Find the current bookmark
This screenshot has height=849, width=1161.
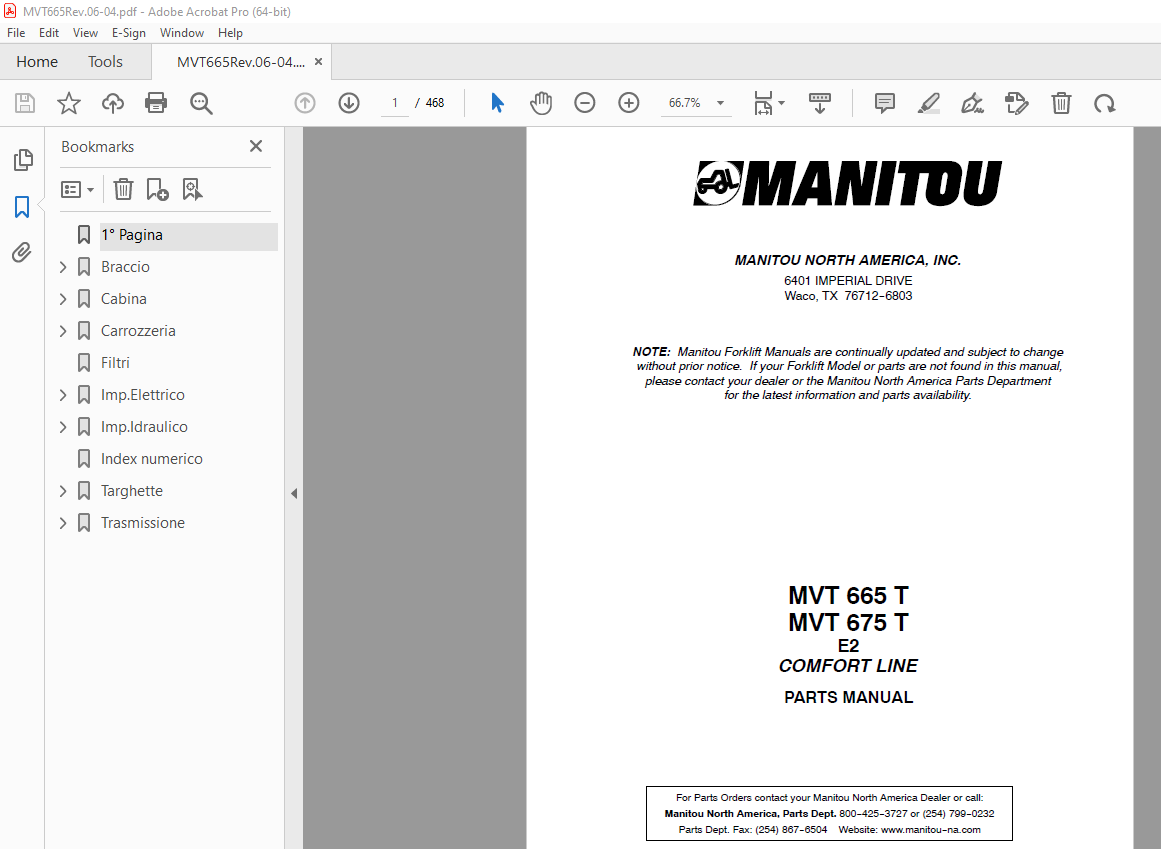click(x=193, y=189)
